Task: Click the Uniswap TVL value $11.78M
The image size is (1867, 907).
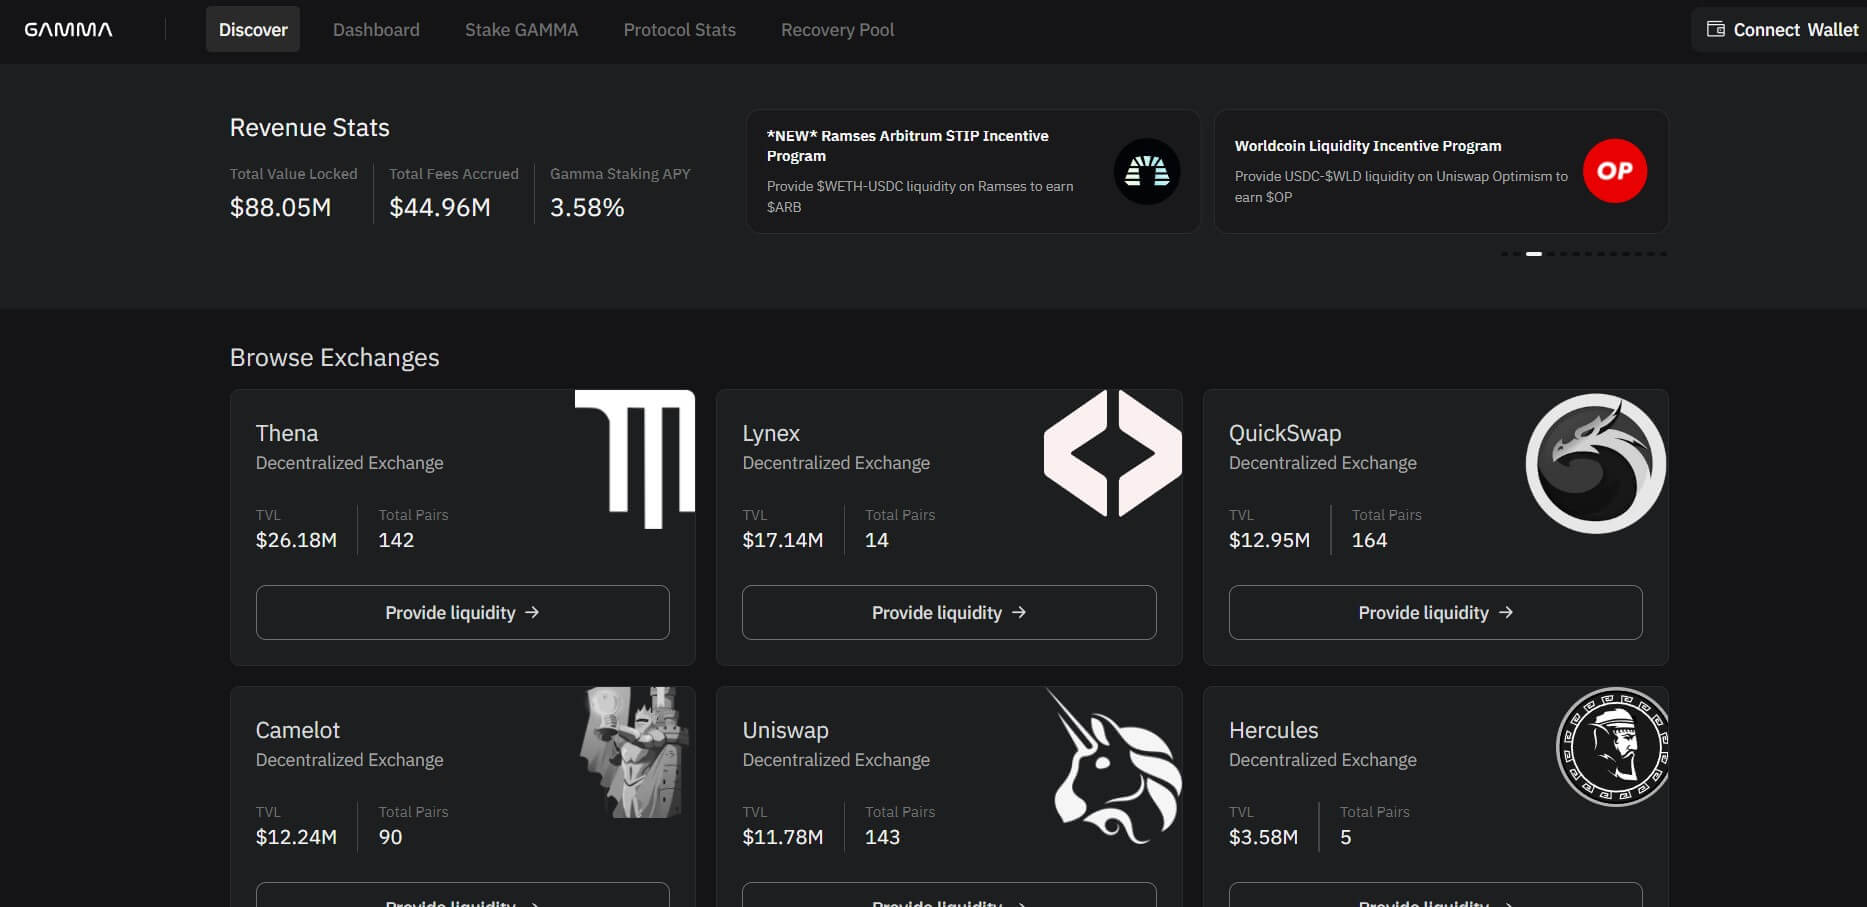Action: pos(783,837)
